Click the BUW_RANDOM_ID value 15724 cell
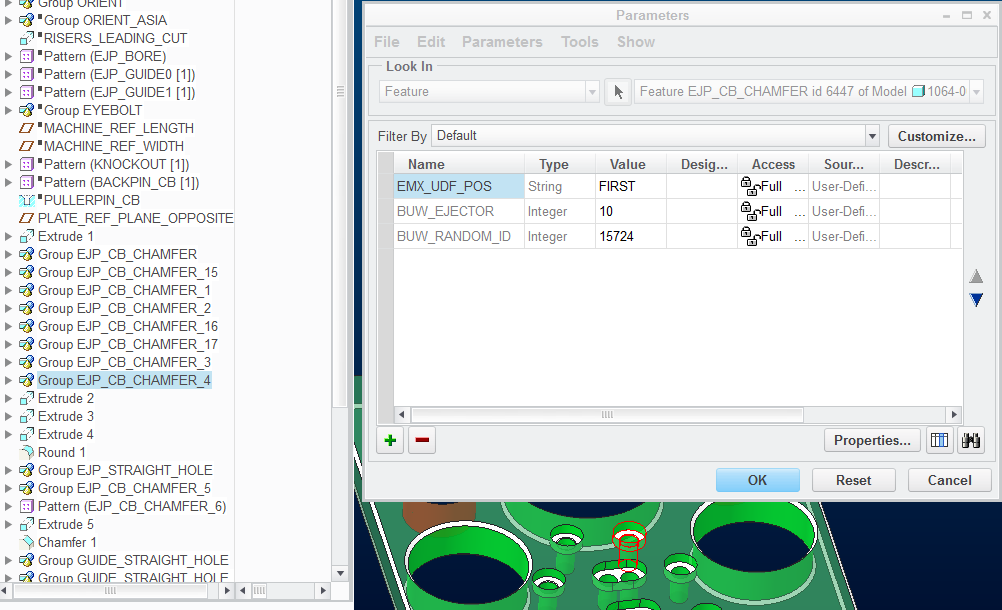The height and width of the screenshot is (610, 1002). click(631, 236)
